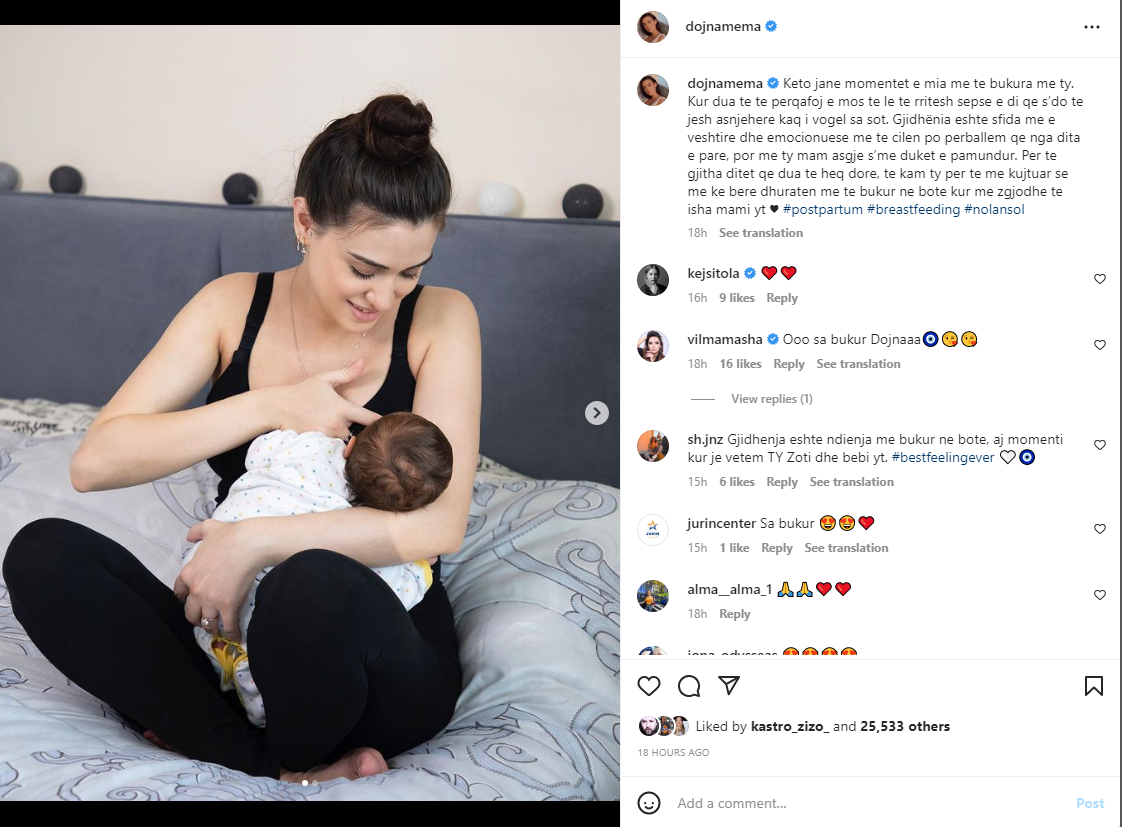The width and height of the screenshot is (1122, 827).
Task: Open the #breastfeeding hashtag
Action: pyautogui.click(x=913, y=209)
